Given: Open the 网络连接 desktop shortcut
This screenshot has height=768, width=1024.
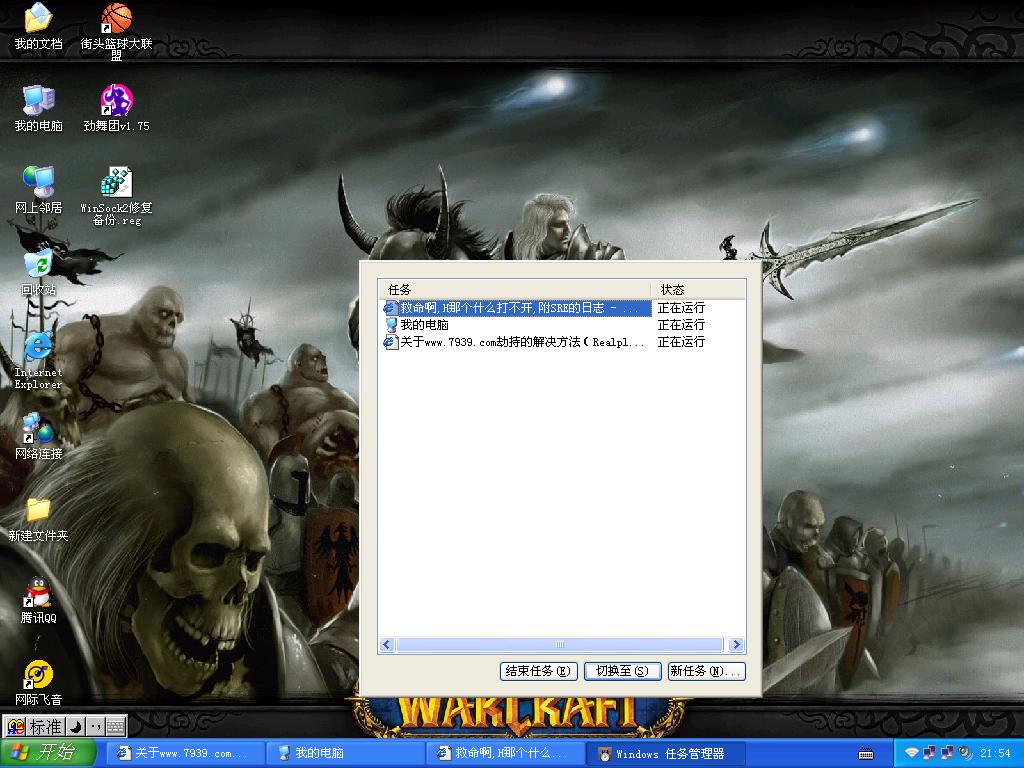Looking at the screenshot, I should (x=38, y=436).
